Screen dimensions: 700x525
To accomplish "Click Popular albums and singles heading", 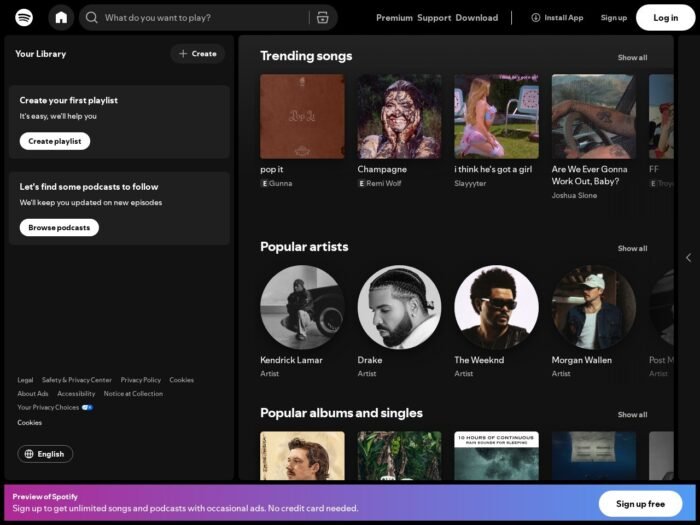I will tap(342, 413).
